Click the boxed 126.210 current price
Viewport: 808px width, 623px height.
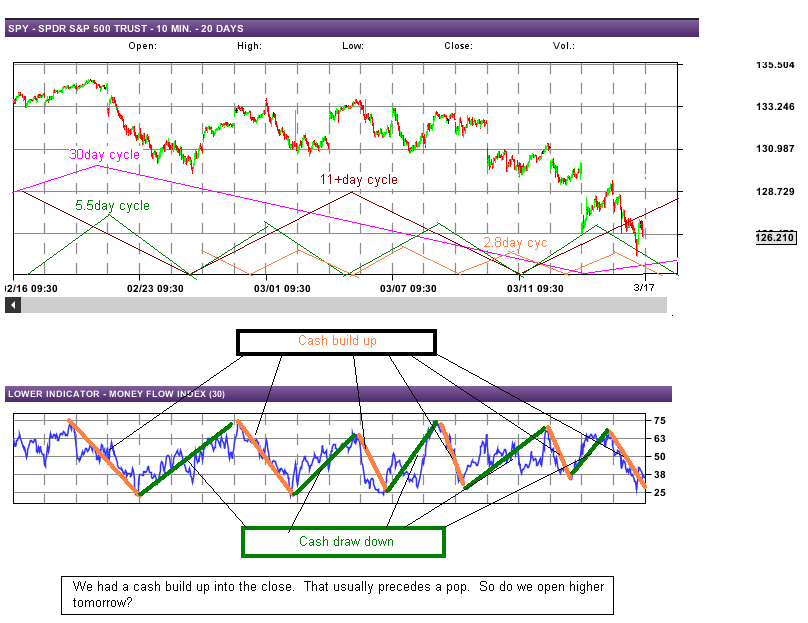(775, 238)
